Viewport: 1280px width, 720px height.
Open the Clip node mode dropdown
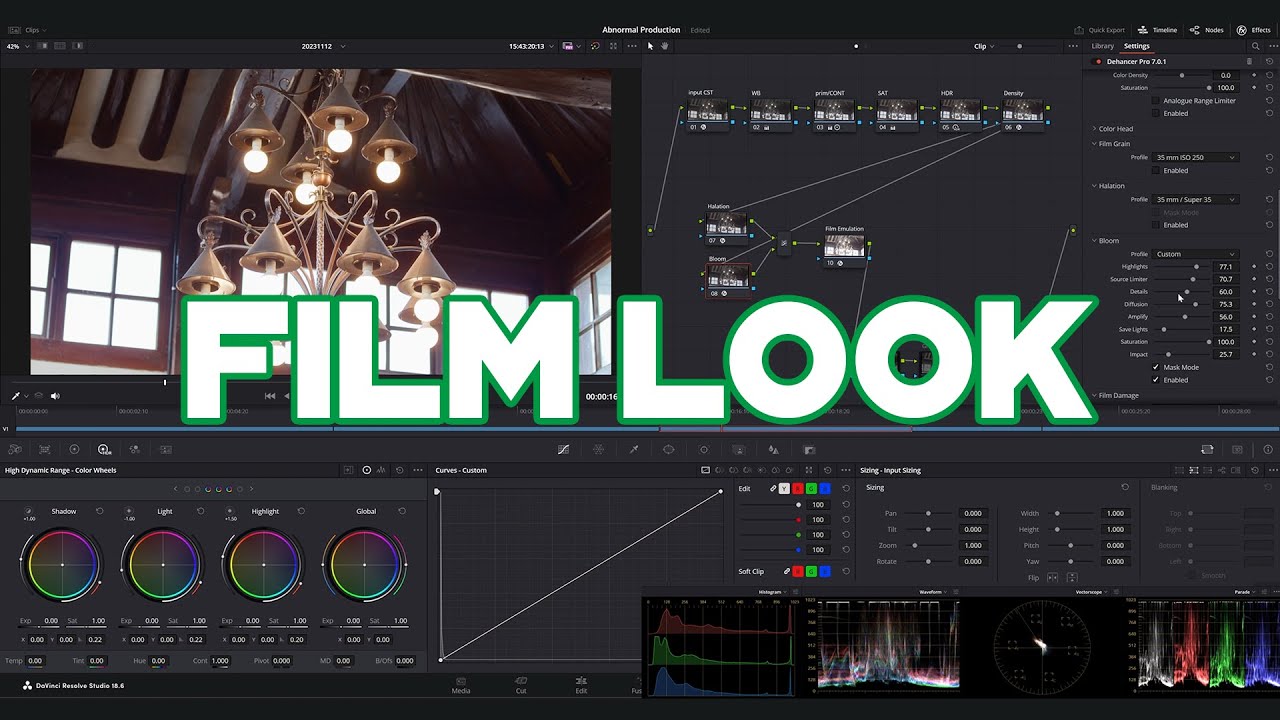(x=985, y=46)
